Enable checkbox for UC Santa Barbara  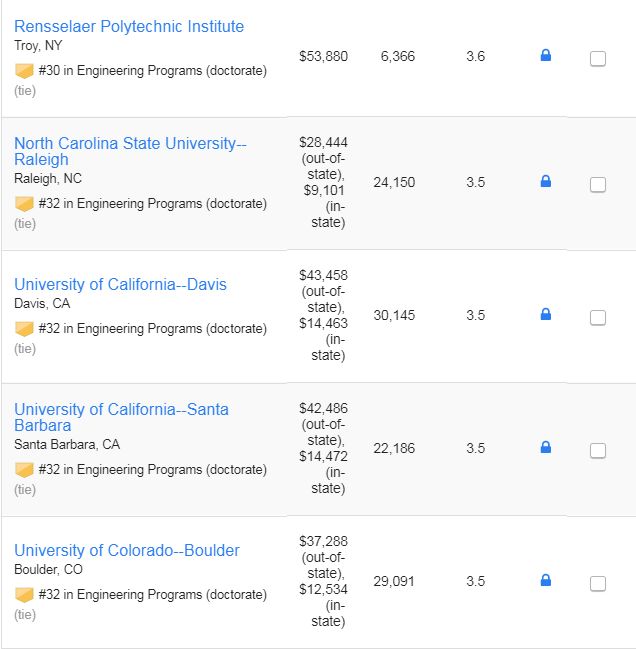coord(598,450)
